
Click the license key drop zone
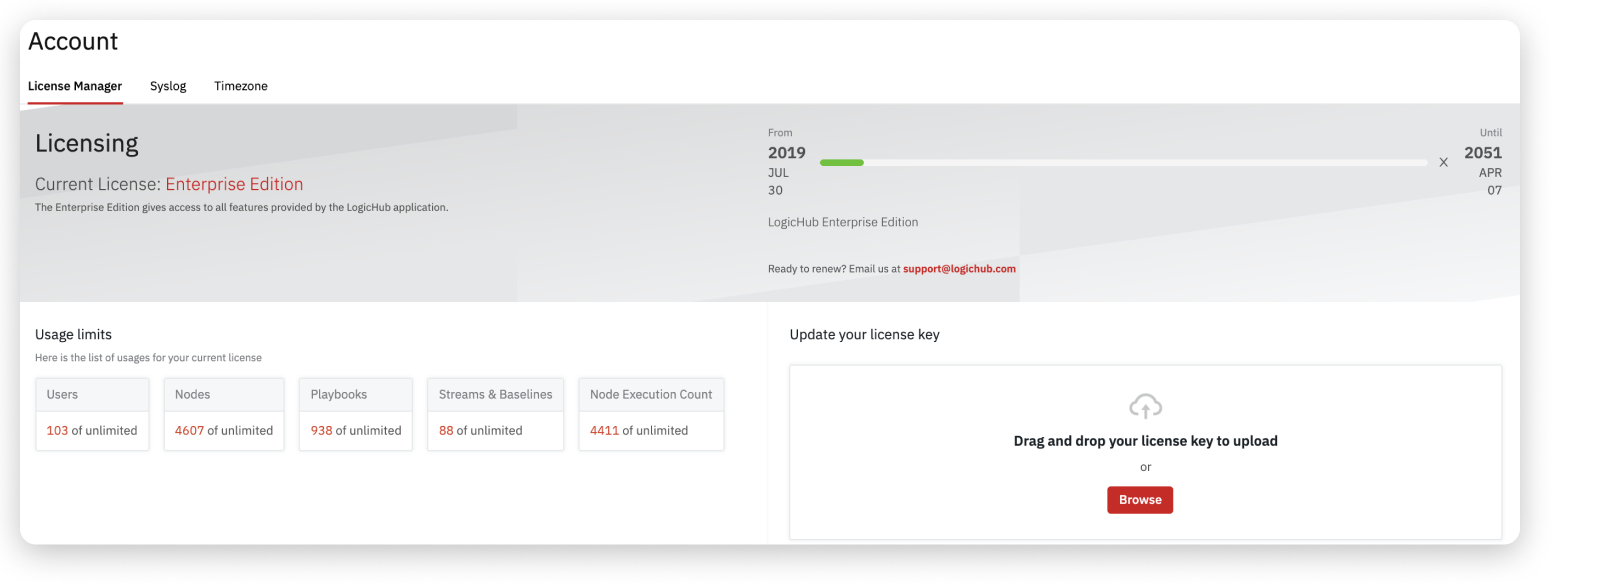[x=1145, y=452]
